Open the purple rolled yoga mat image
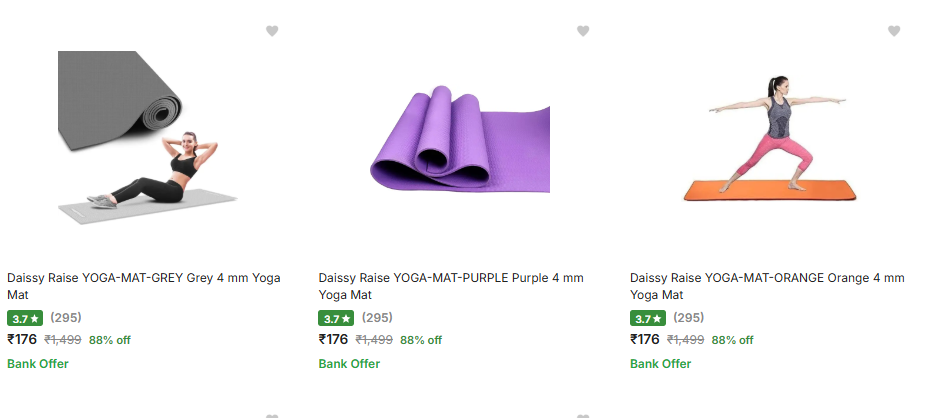This screenshot has height=418, width=934. (460, 138)
